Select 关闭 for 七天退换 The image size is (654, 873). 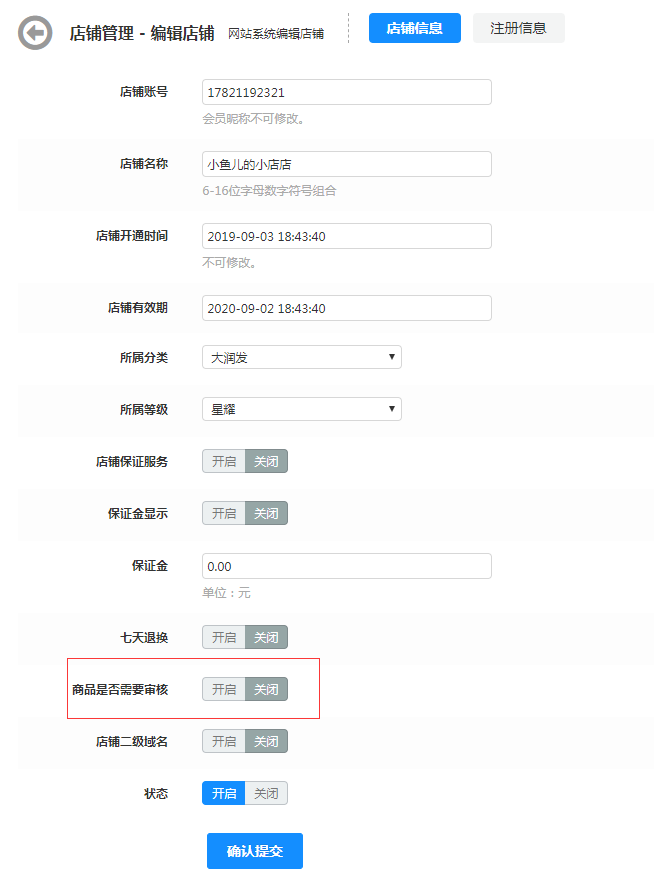[266, 637]
